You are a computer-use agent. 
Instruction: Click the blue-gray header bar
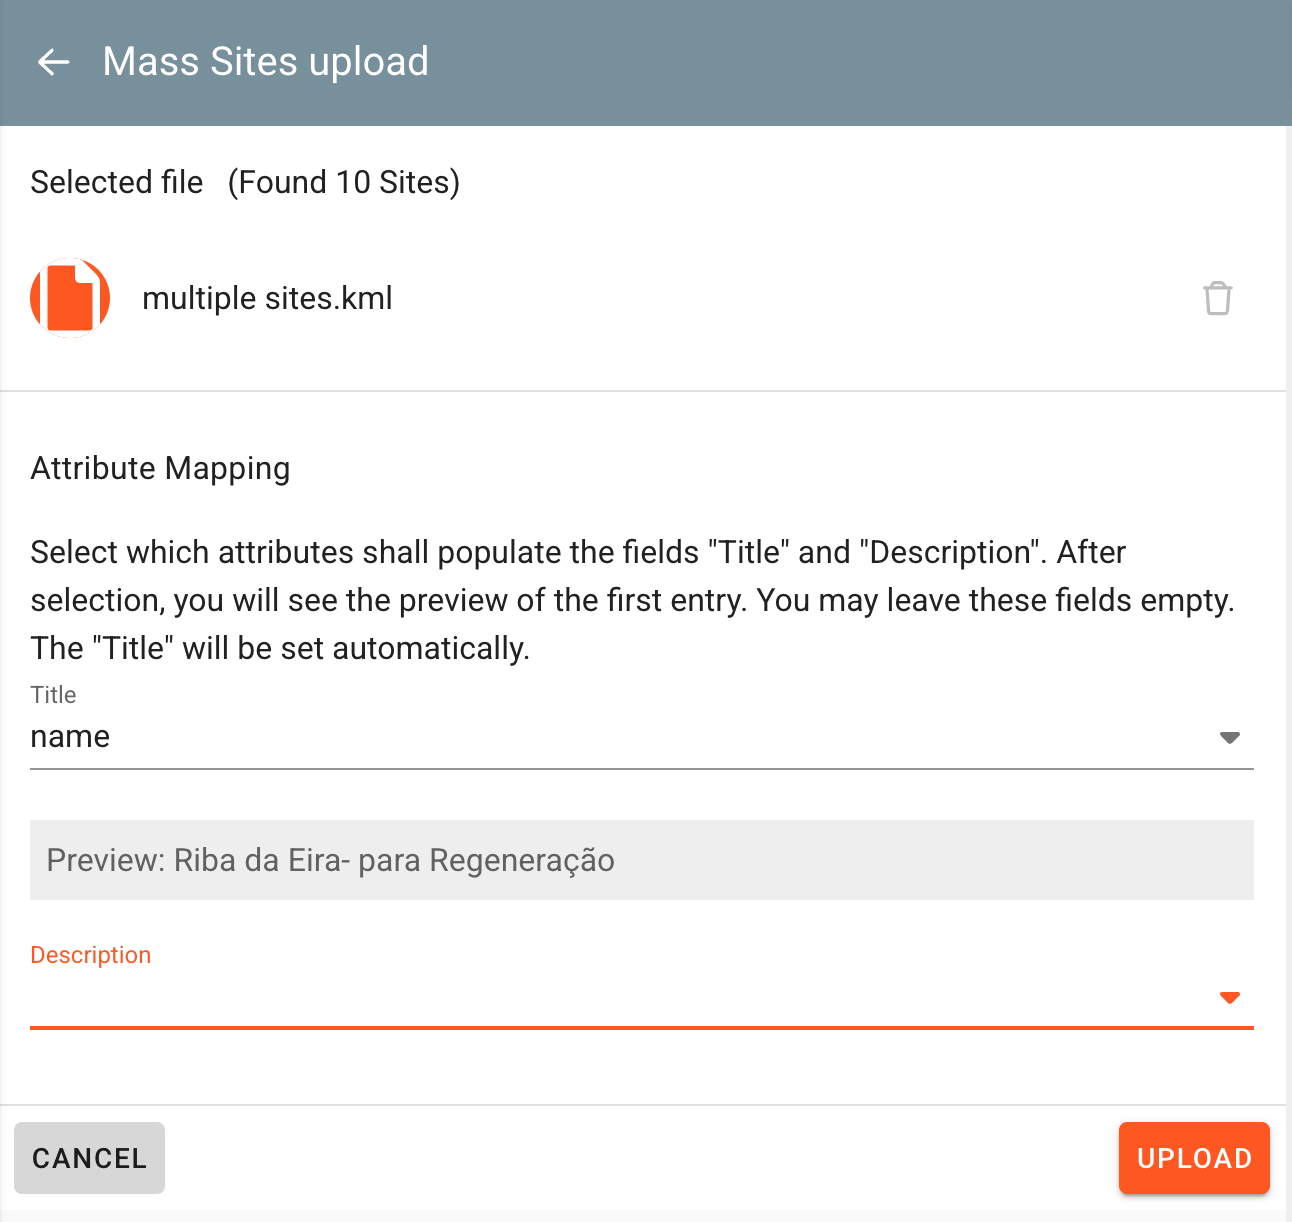tap(646, 63)
